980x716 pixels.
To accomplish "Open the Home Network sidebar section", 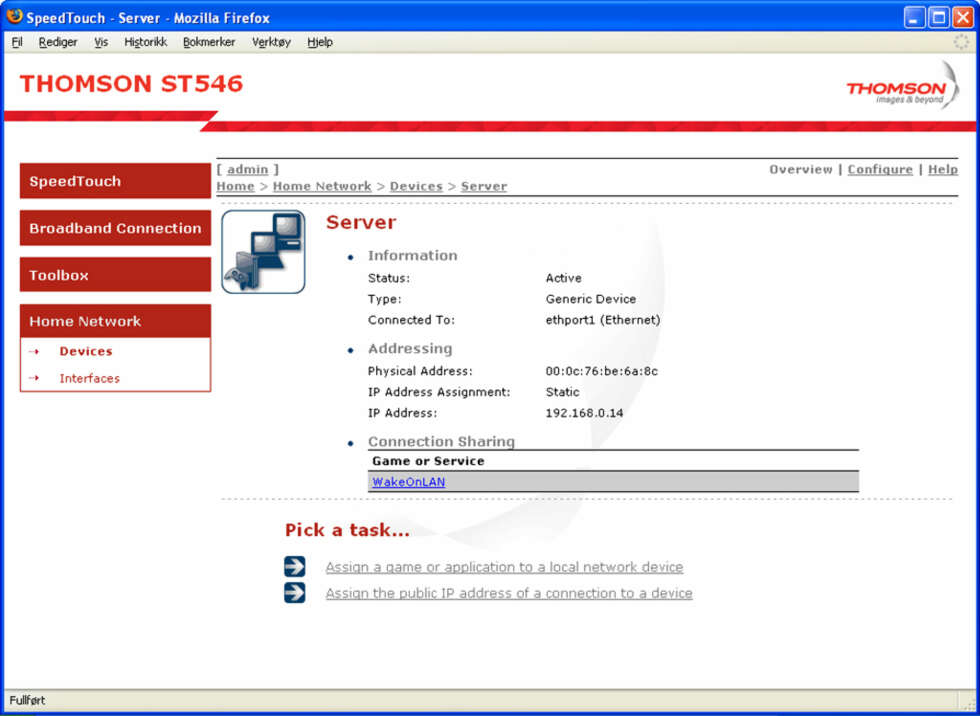I will pyautogui.click(x=115, y=321).
